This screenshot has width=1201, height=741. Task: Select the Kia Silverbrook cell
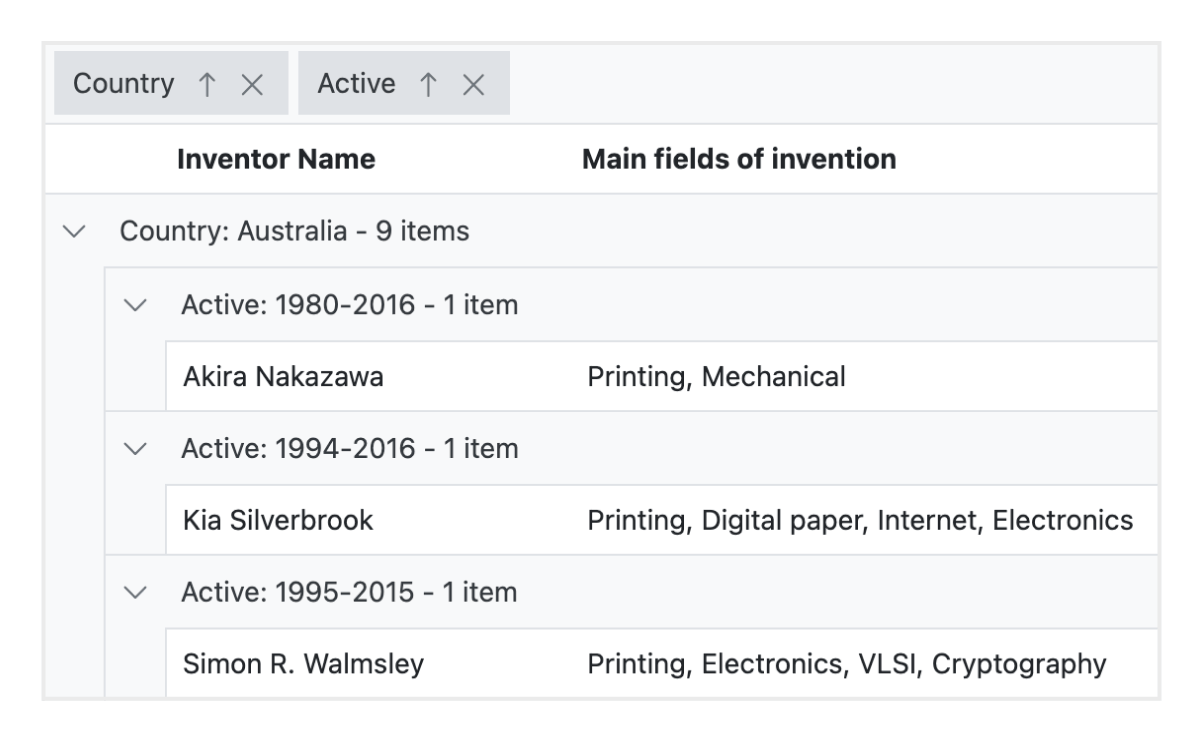(x=278, y=521)
